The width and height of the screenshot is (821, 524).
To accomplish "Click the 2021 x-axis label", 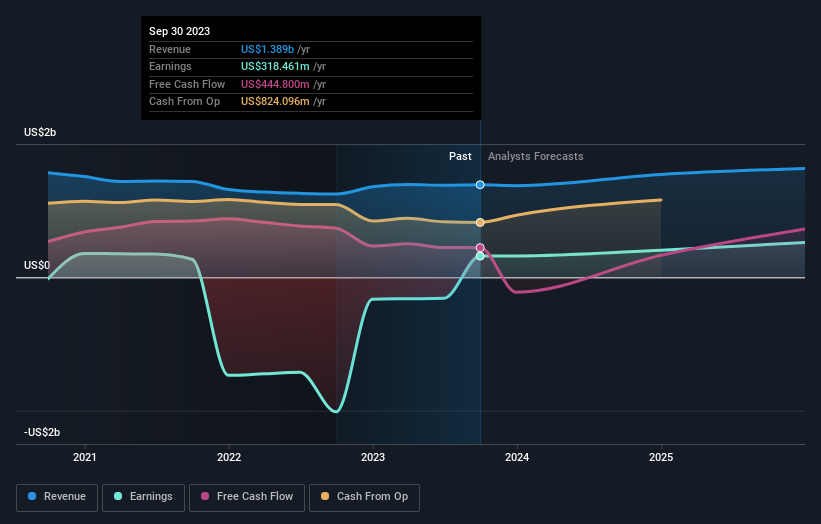I will (x=85, y=457).
